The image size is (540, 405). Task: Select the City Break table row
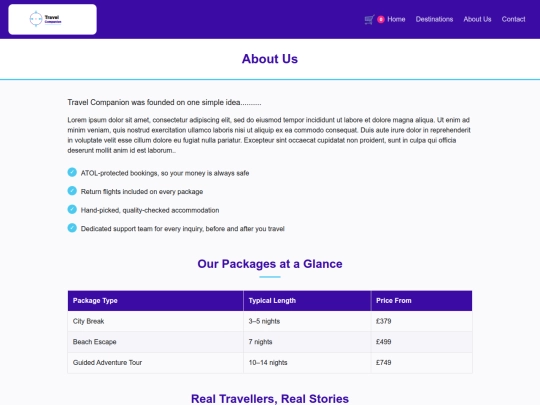(270, 321)
